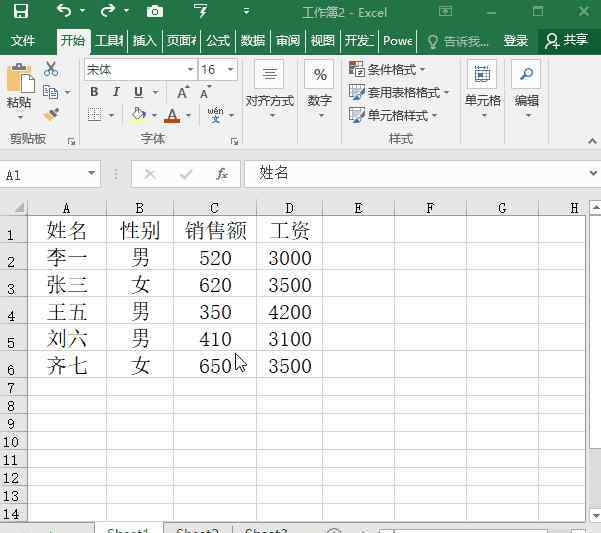601x533 pixels.
Task: Select cell containing 销售额
Action: tap(215, 231)
